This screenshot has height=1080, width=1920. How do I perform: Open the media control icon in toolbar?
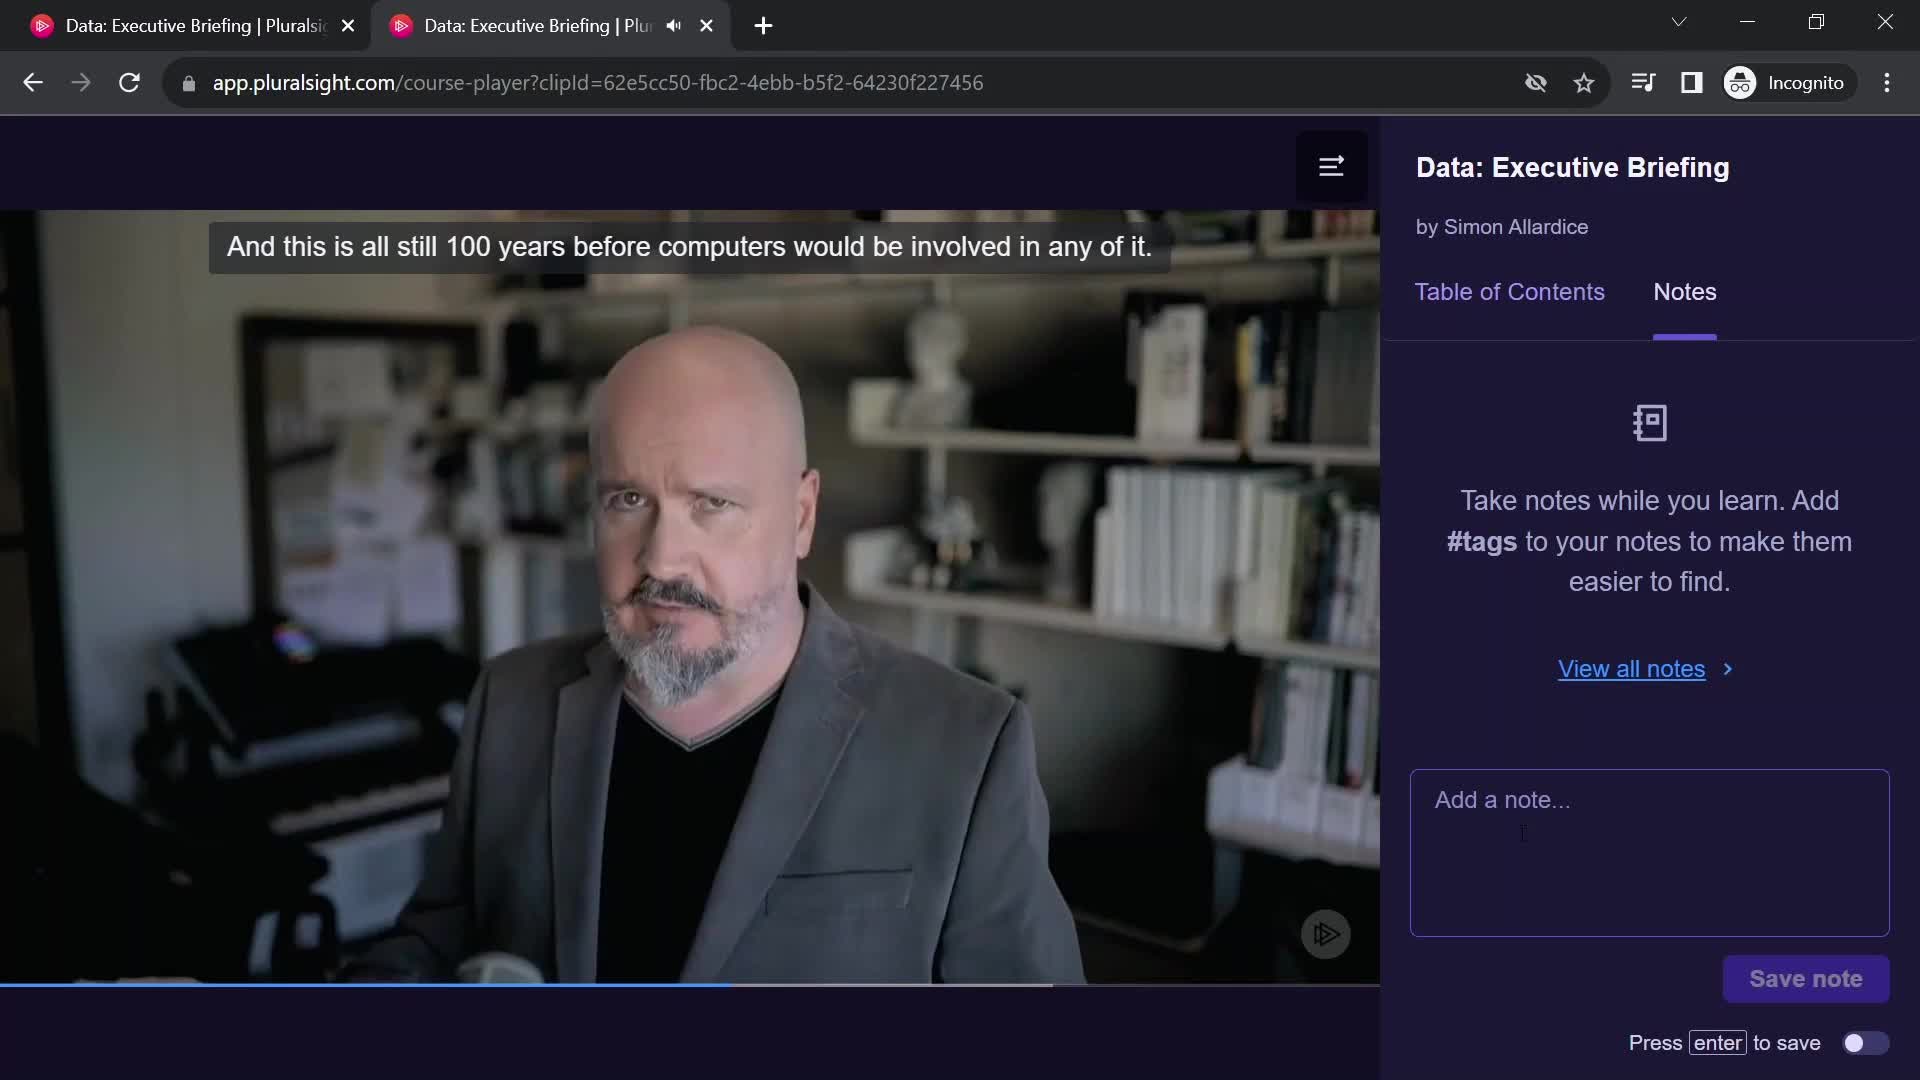point(1642,83)
